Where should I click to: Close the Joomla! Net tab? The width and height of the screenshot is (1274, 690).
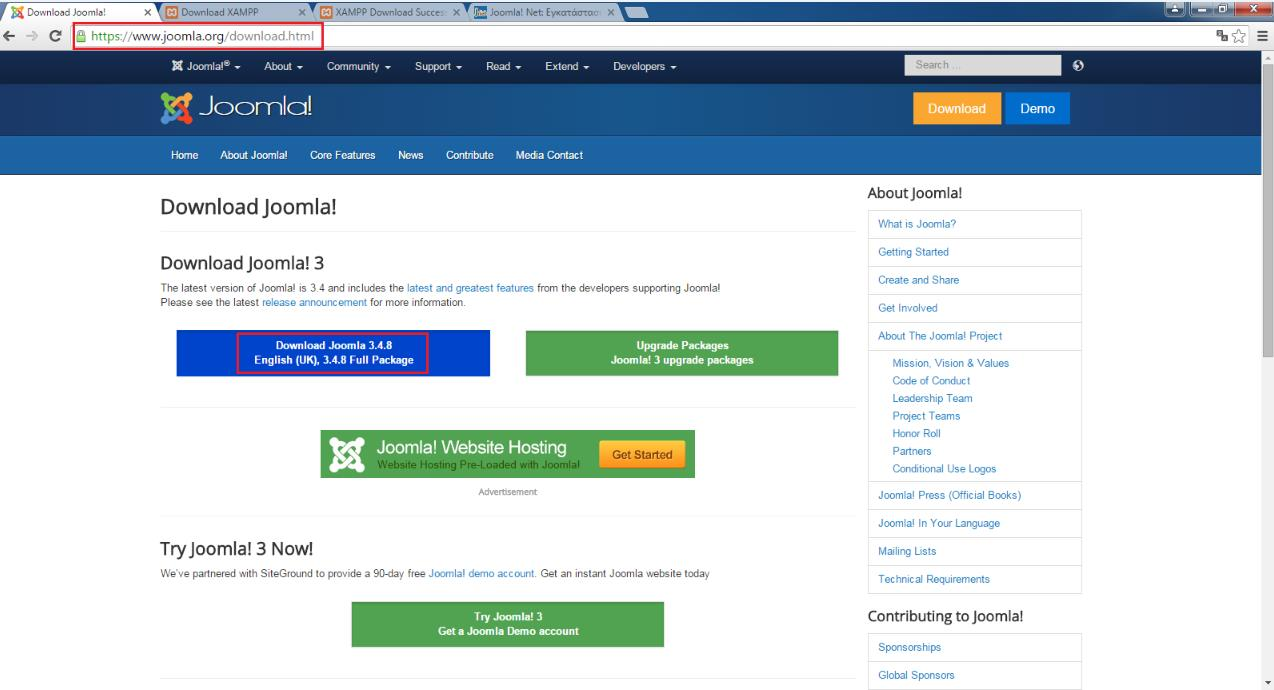point(611,12)
